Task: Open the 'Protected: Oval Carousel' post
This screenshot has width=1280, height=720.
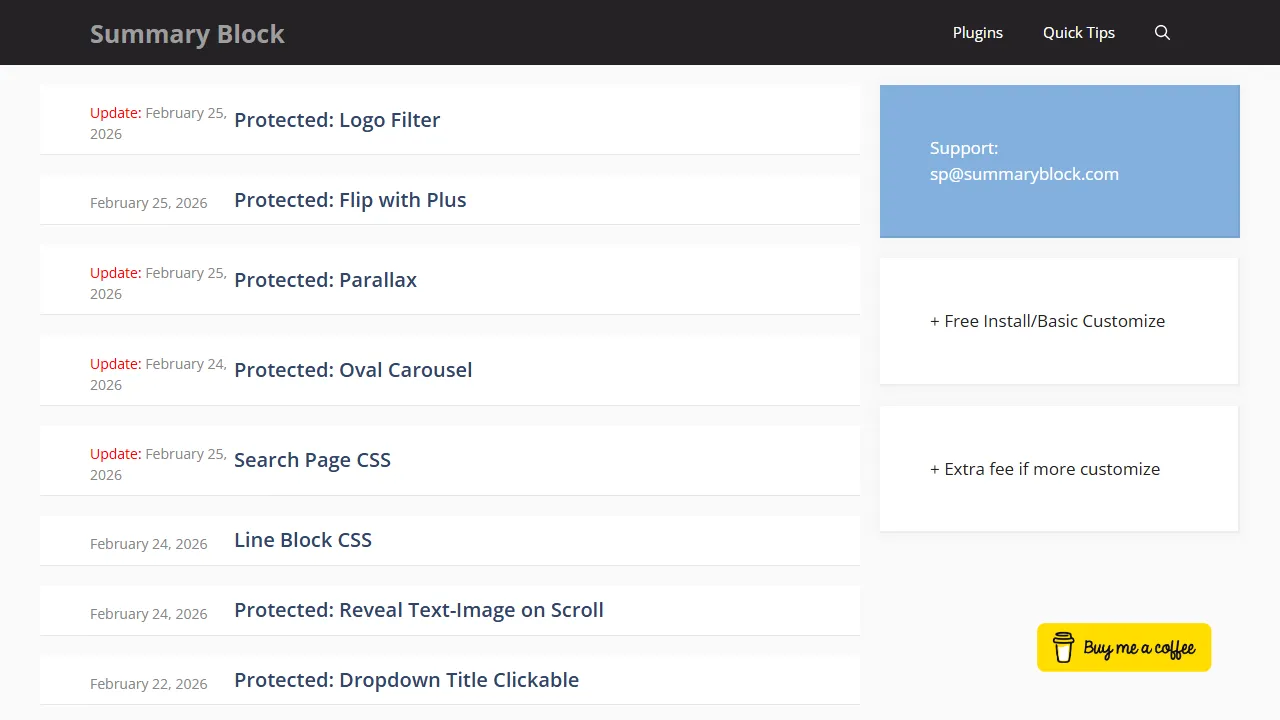Action: click(353, 370)
